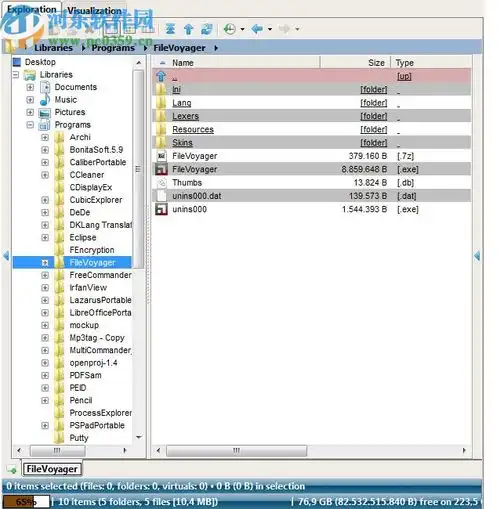Image resolution: width=500 pixels, height=509 pixels.
Task: Open the Skins folder link
Action: point(182,143)
